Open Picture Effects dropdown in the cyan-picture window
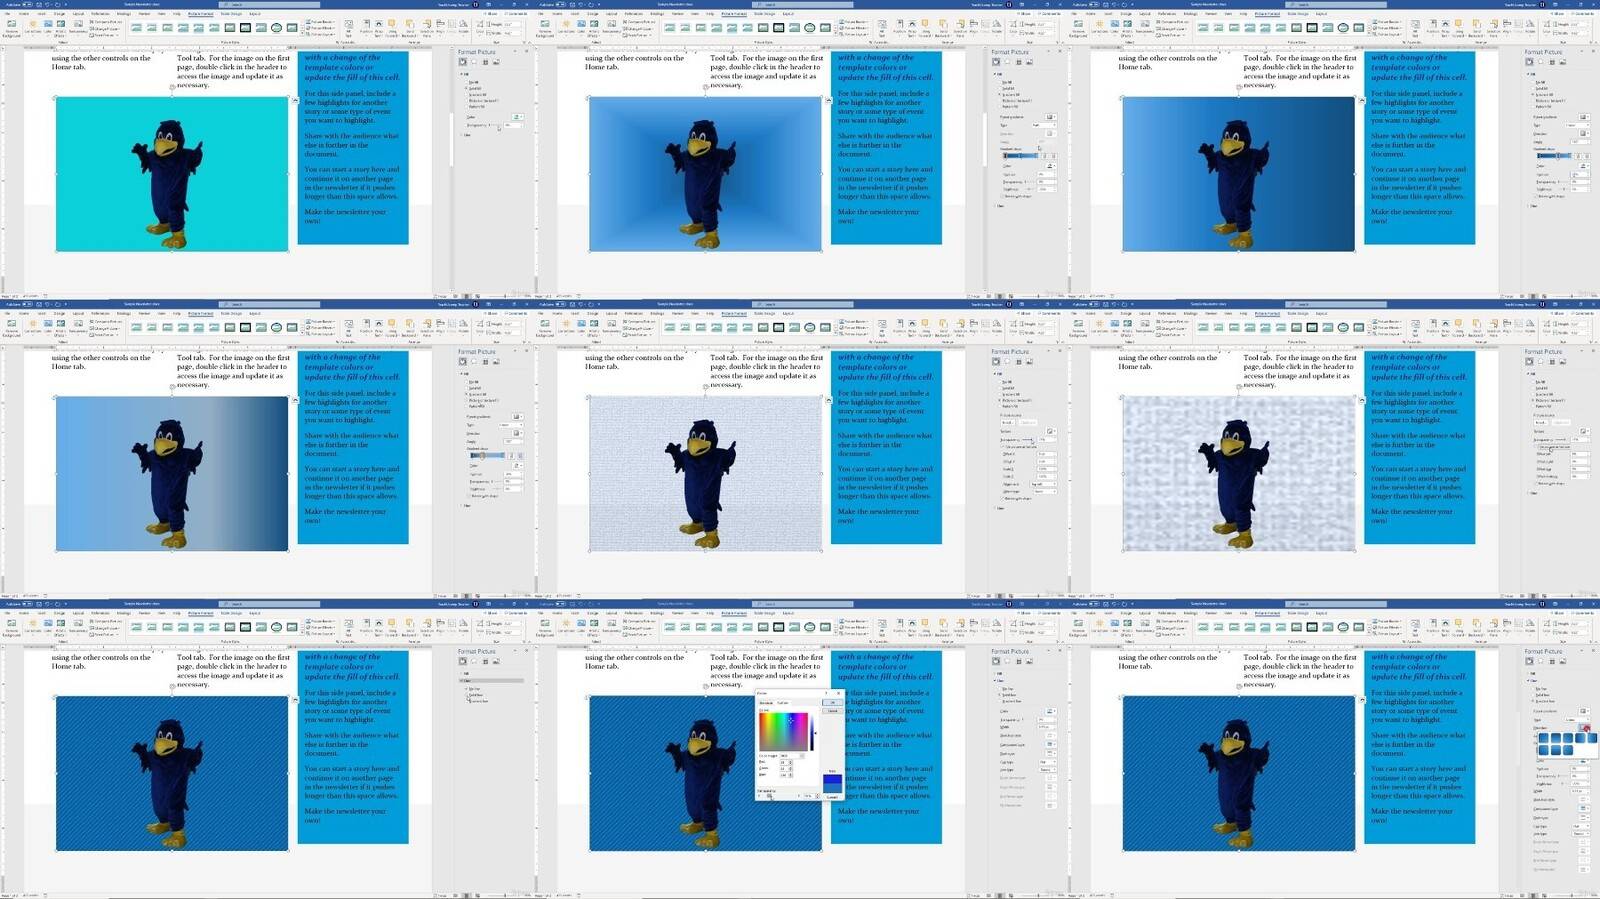Viewport: 1600px width, 899px height. click(x=320, y=28)
